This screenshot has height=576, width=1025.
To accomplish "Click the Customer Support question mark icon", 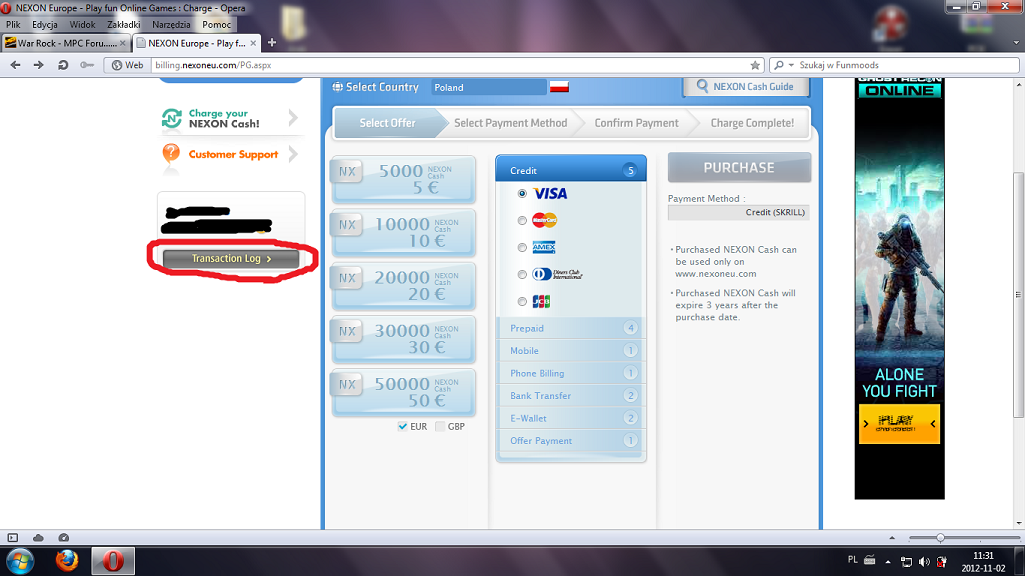I will [x=171, y=154].
